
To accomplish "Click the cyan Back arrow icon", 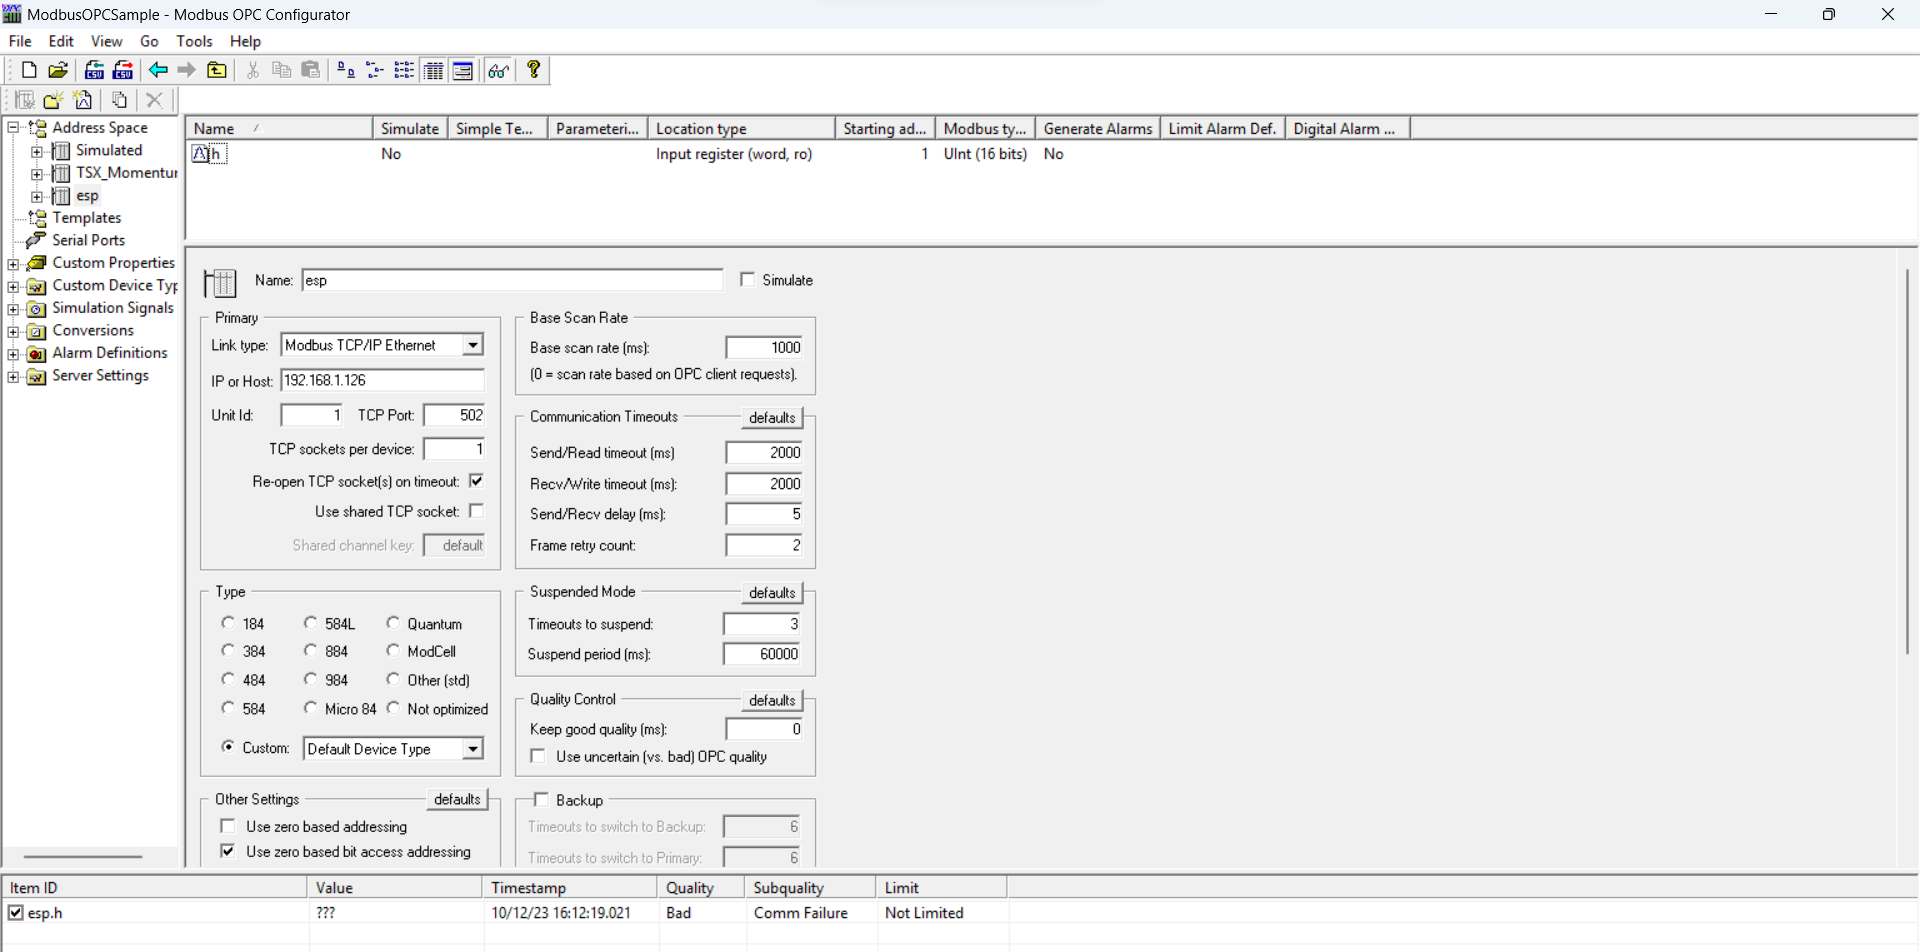I will click(158, 70).
